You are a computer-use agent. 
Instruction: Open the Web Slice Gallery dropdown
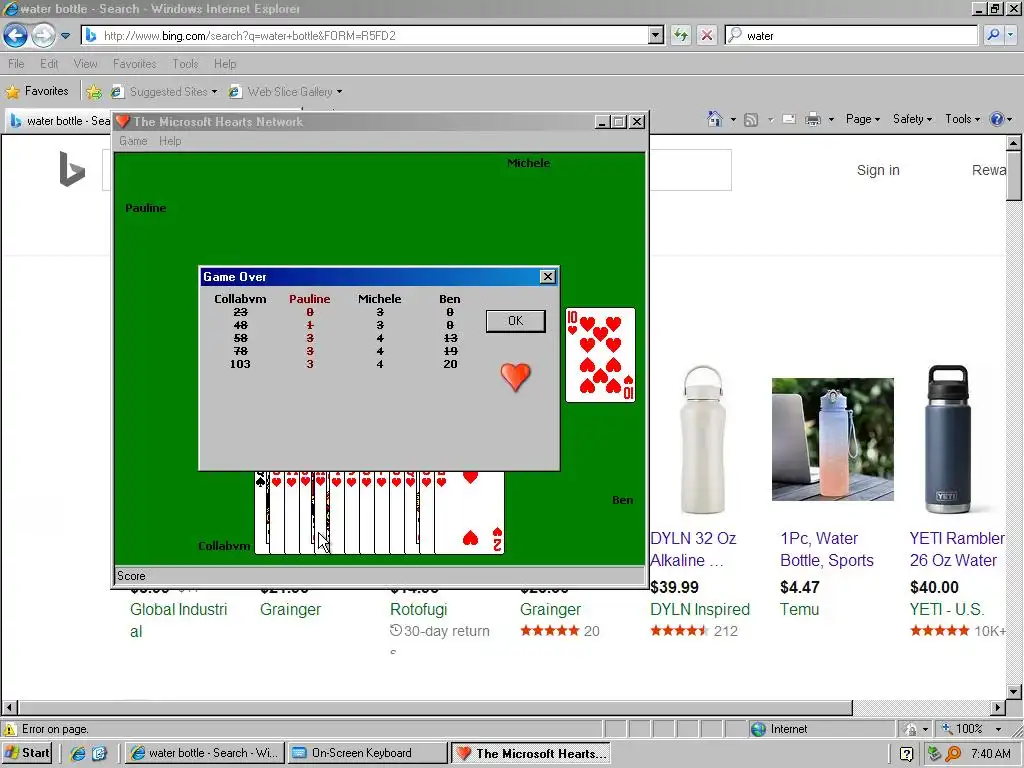click(285, 91)
